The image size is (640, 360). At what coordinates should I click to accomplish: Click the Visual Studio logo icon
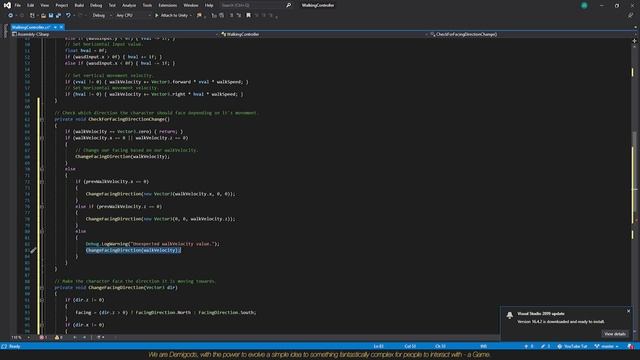tap(7, 5)
